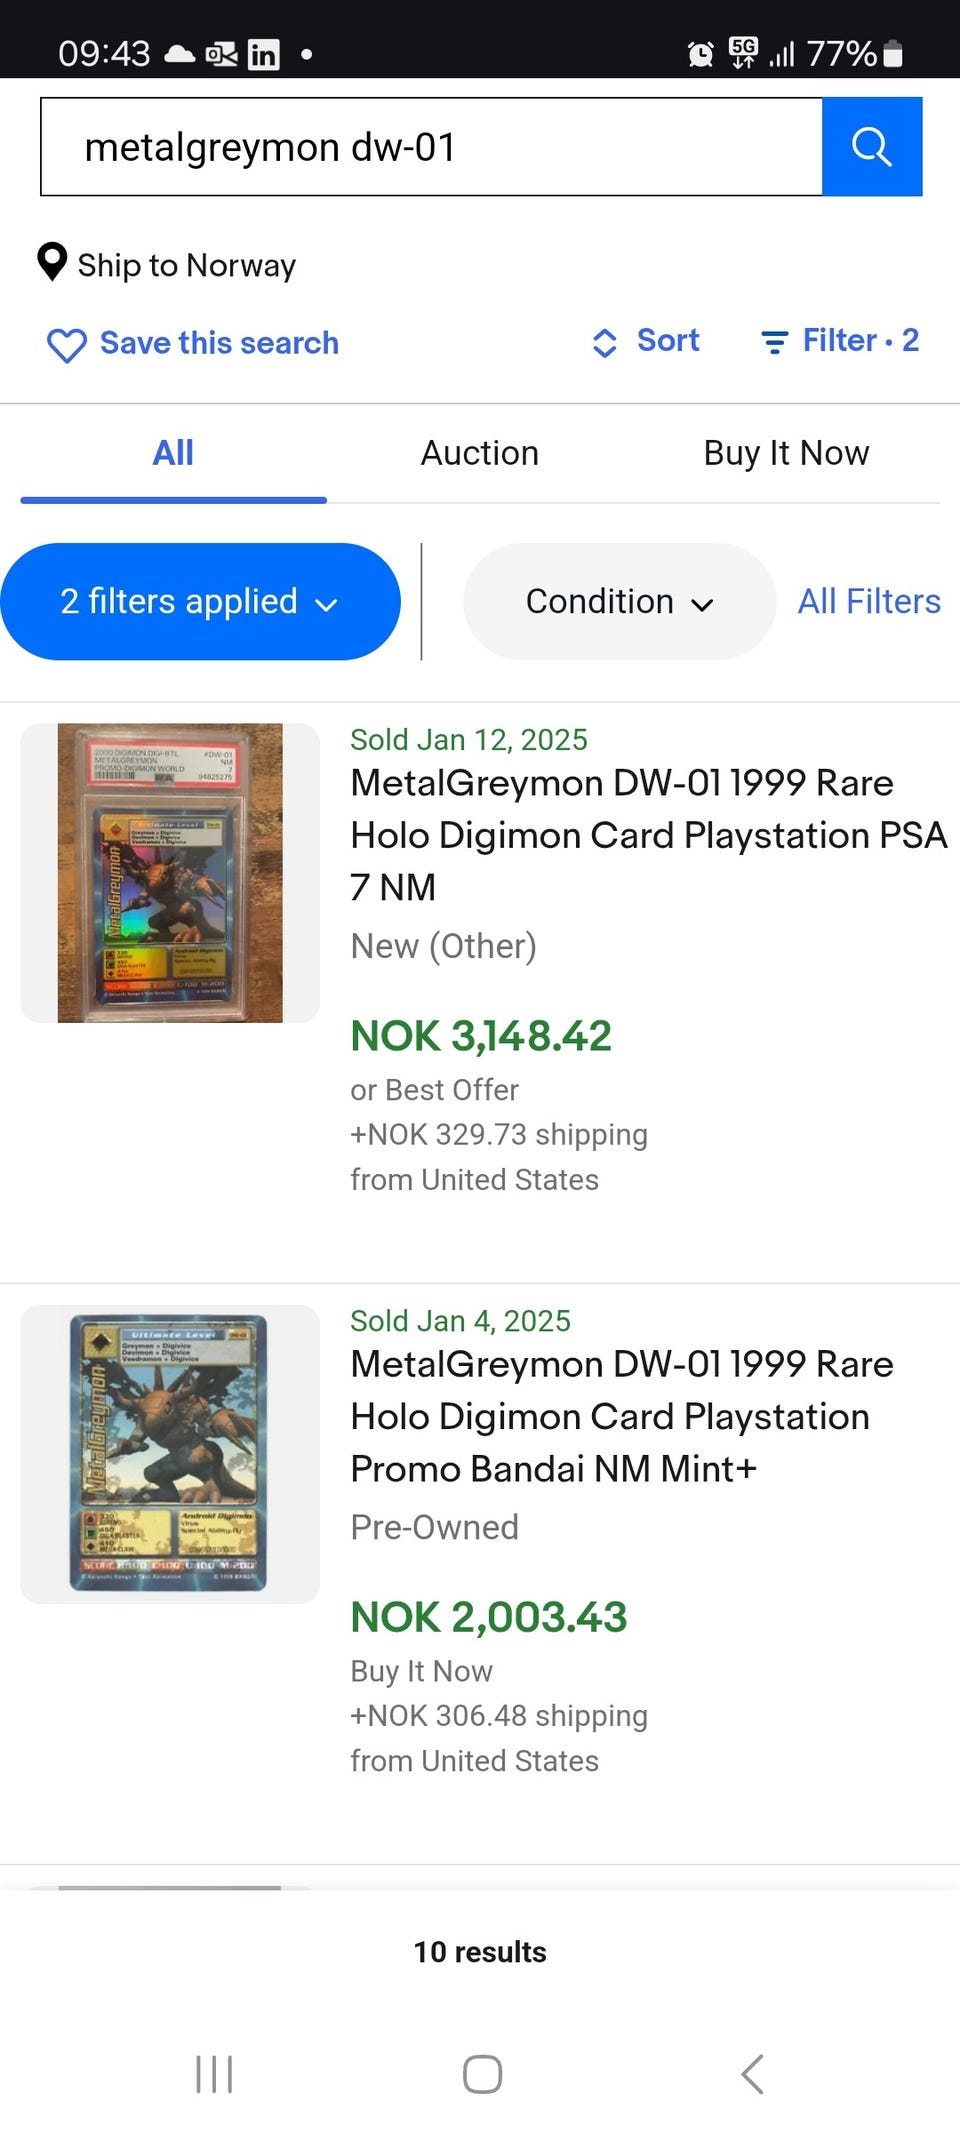Open the ungraded MetalGreymon card thumbnail
Viewport: 960px width, 2133px height.
(170, 1454)
